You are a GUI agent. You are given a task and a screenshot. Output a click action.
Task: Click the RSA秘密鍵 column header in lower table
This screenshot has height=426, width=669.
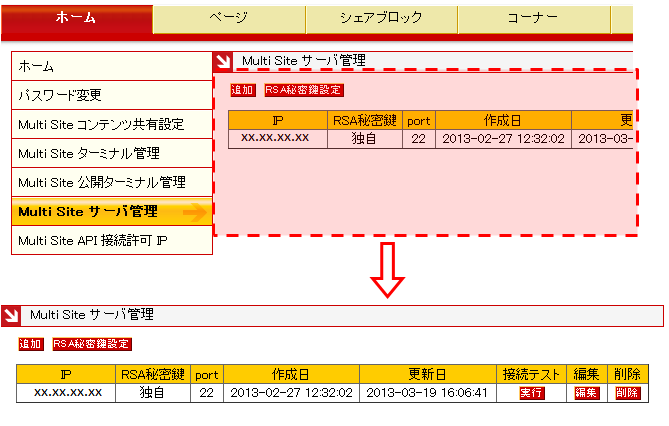tap(153, 374)
